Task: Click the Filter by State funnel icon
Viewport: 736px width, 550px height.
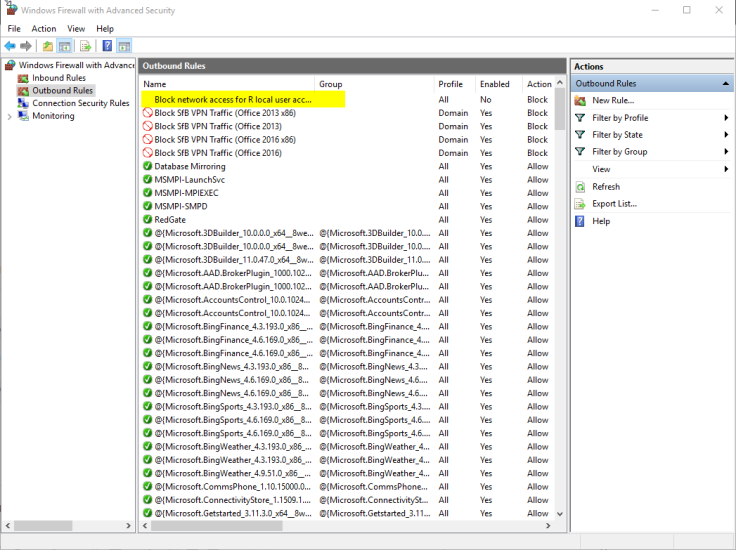Action: (x=580, y=135)
